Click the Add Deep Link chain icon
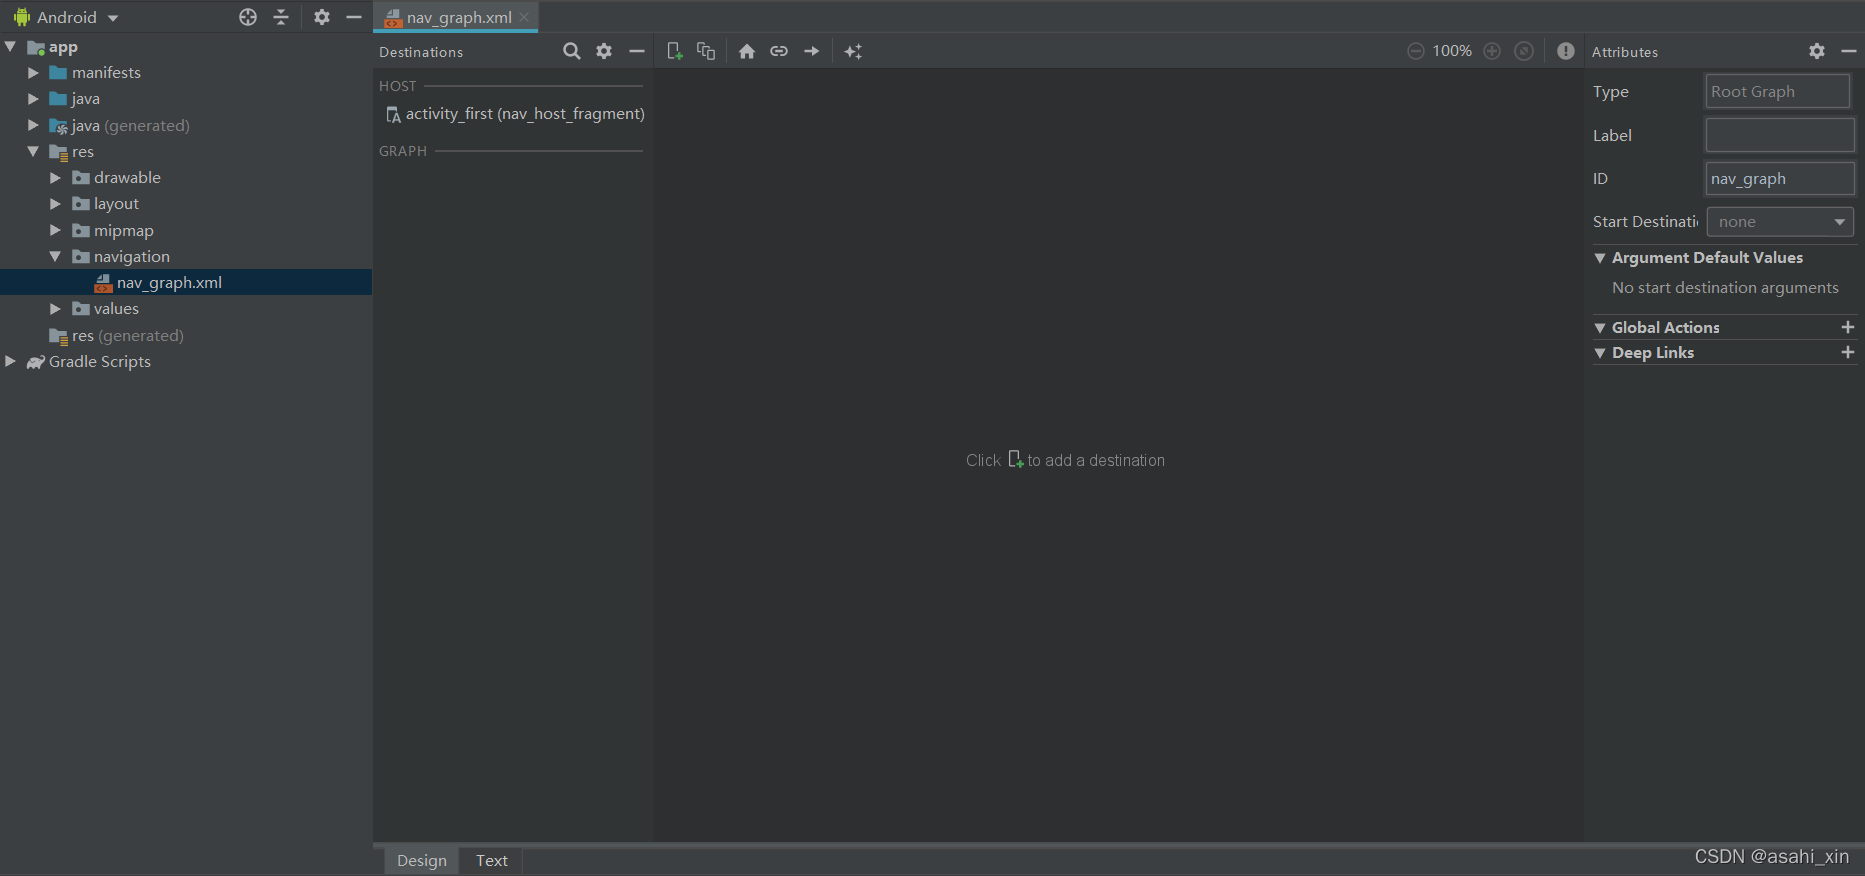Screen dimensions: 1865x876 point(779,51)
